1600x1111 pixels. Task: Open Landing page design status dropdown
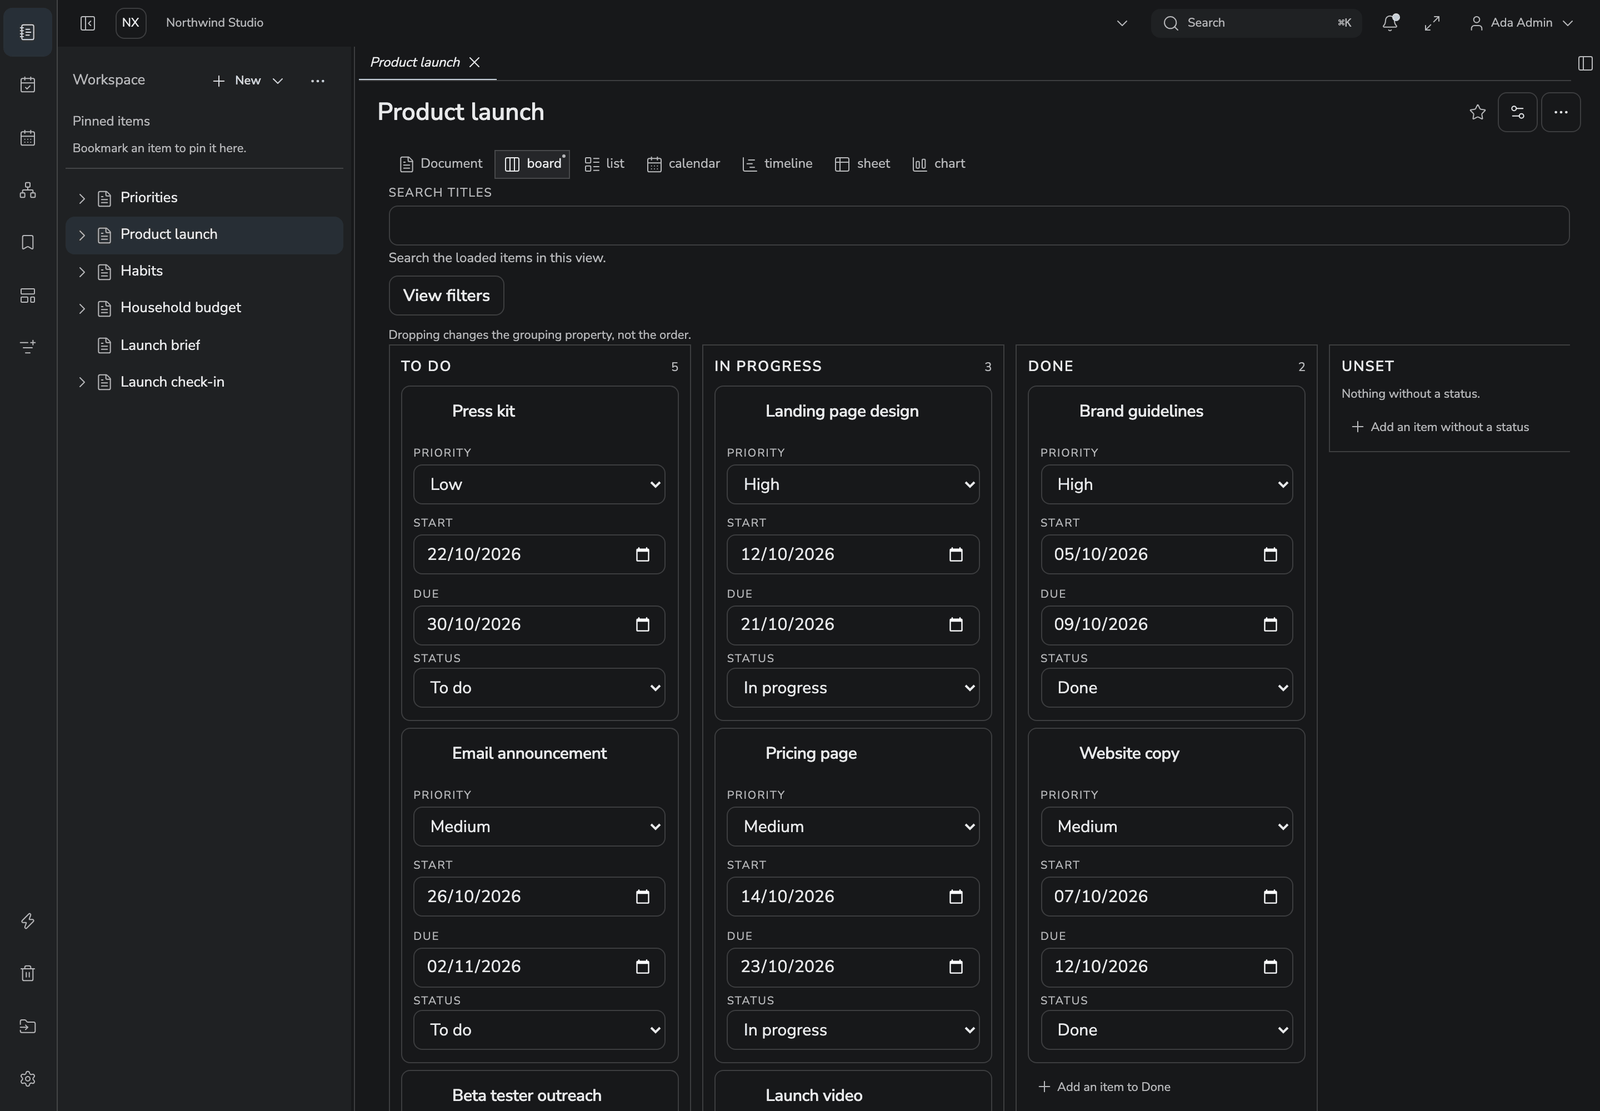click(x=853, y=688)
